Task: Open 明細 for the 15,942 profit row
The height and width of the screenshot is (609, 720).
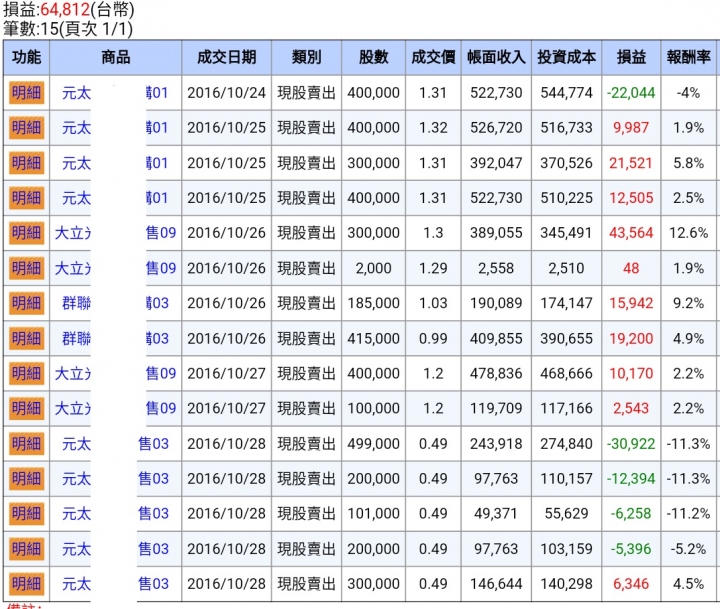Action: 26,303
